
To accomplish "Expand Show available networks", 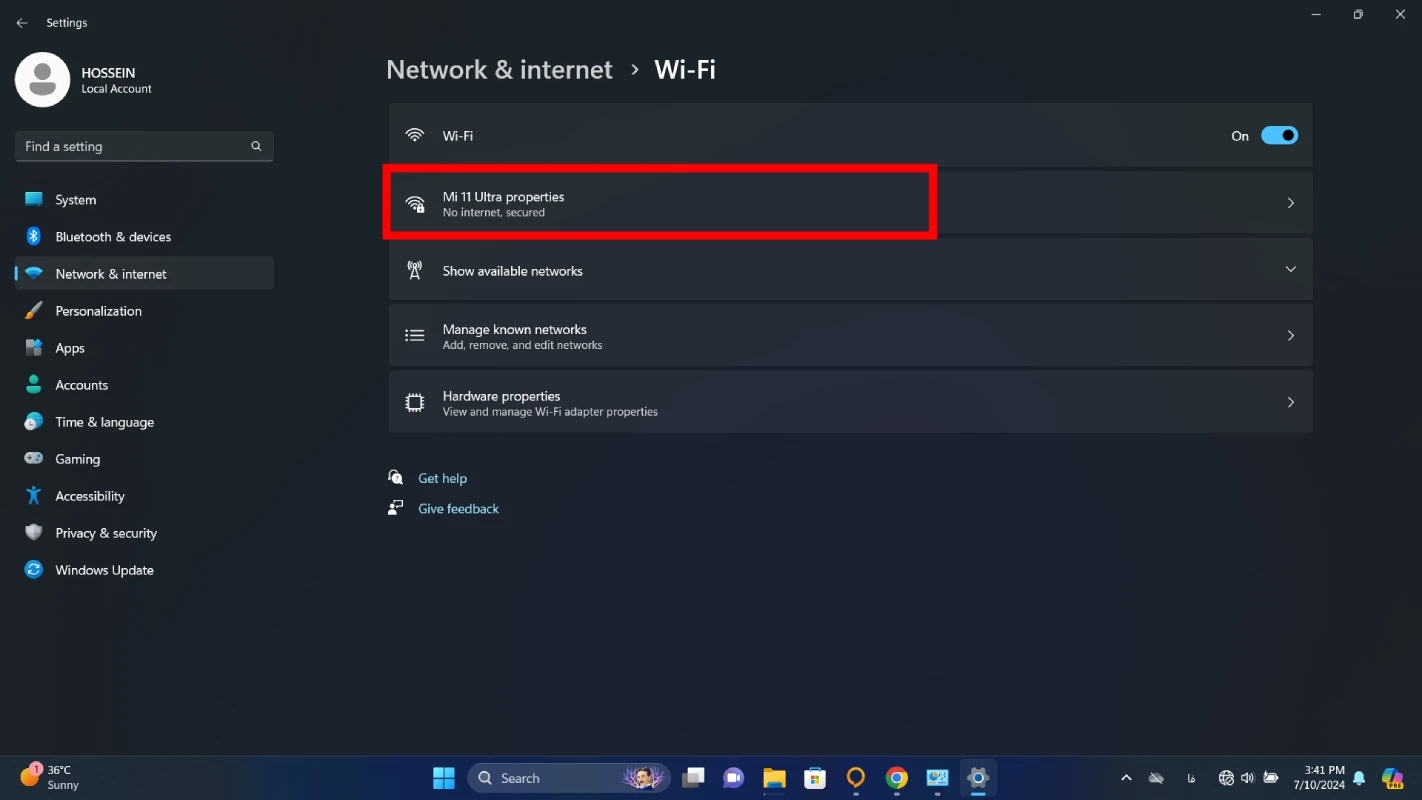I will click(x=1290, y=270).
